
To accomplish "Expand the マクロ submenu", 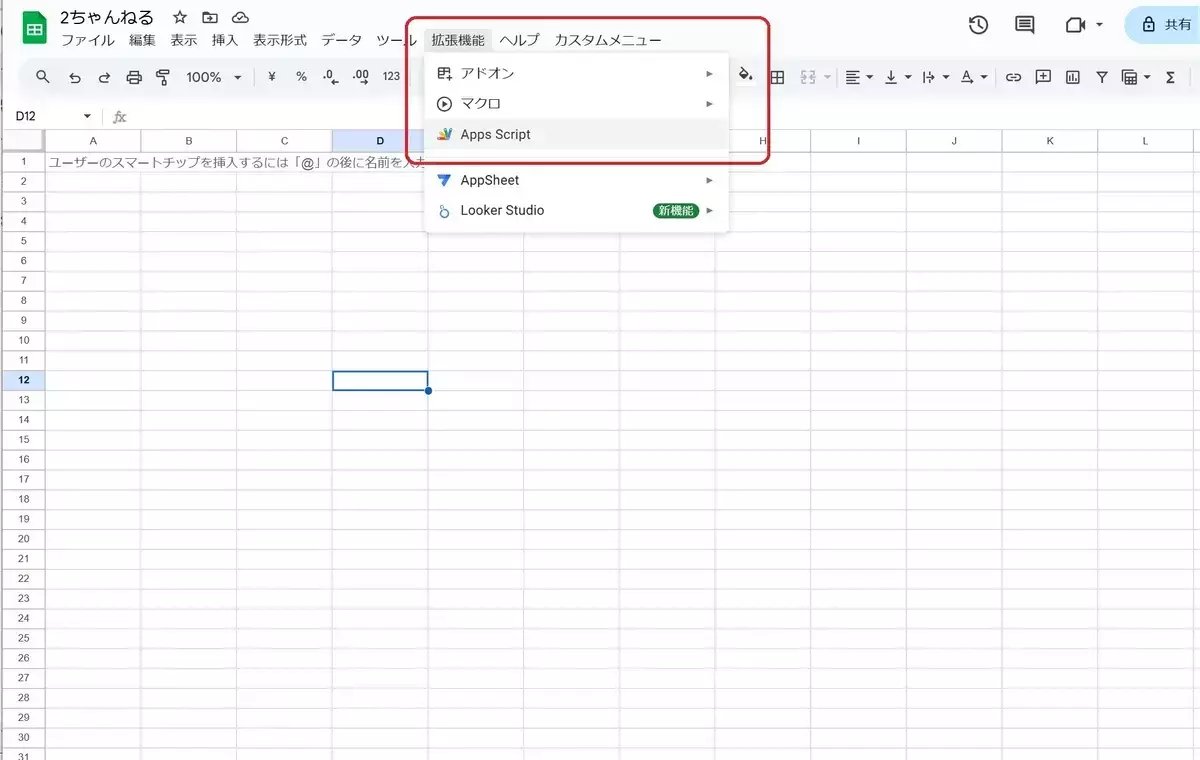I will click(x=577, y=104).
